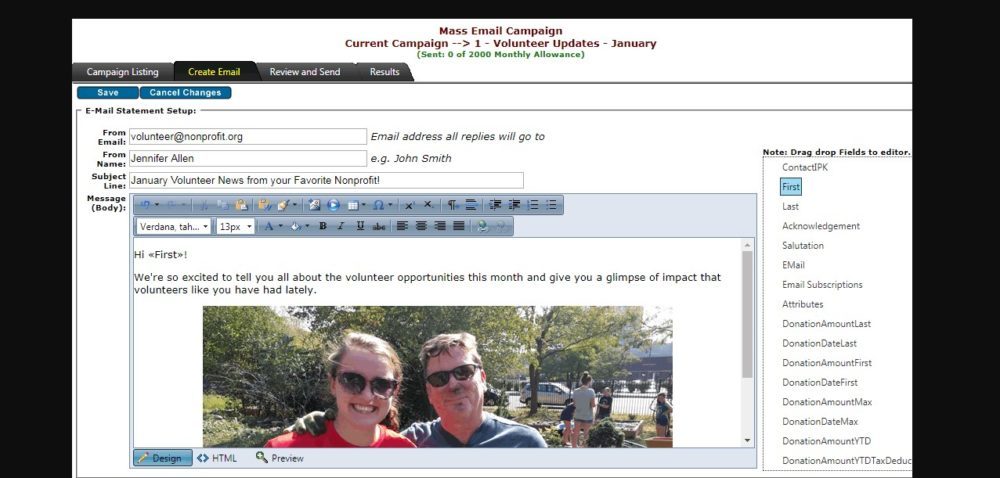Image resolution: width=1000 pixels, height=478 pixels.
Task: Toggle bold formatting
Action: coord(322,227)
